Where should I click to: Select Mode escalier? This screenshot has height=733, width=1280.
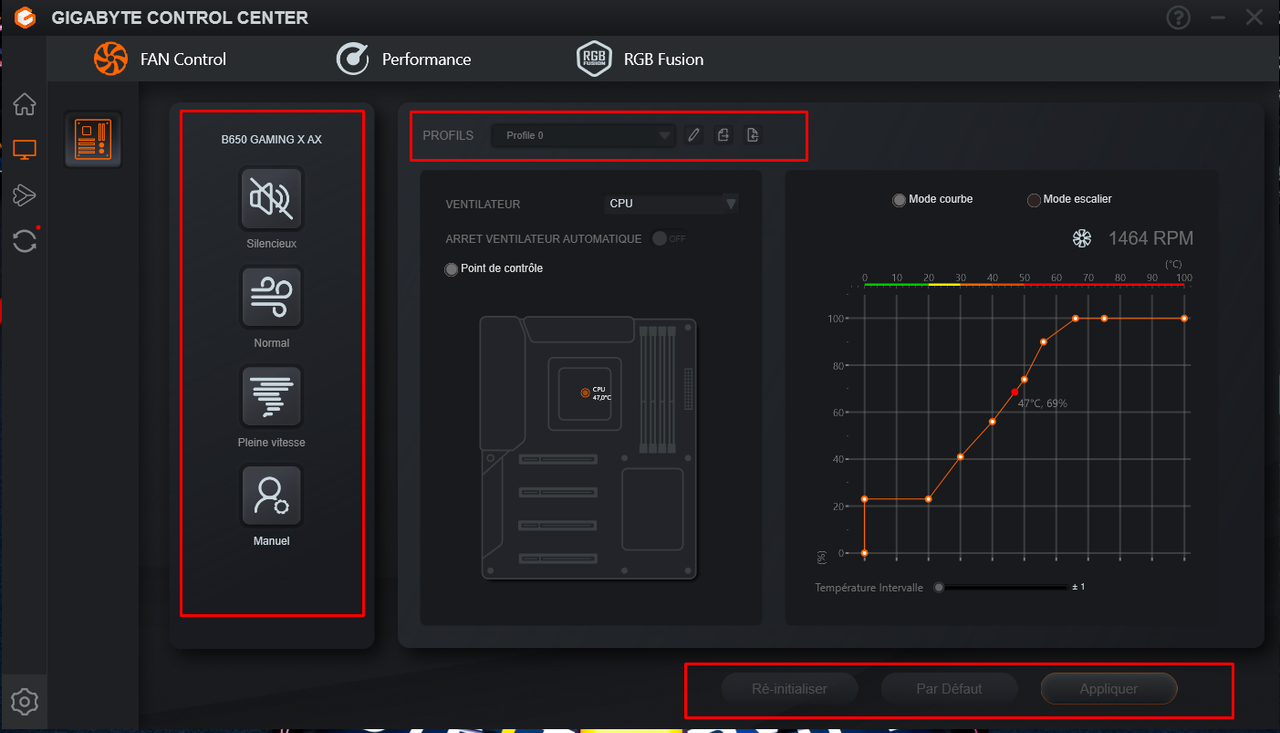point(1033,199)
